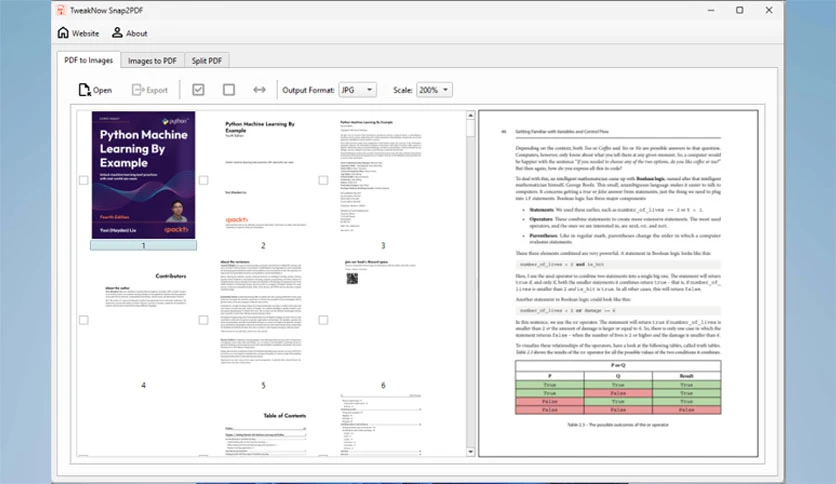Check the box for page 3
The width and height of the screenshot is (836, 484).
pos(323,180)
